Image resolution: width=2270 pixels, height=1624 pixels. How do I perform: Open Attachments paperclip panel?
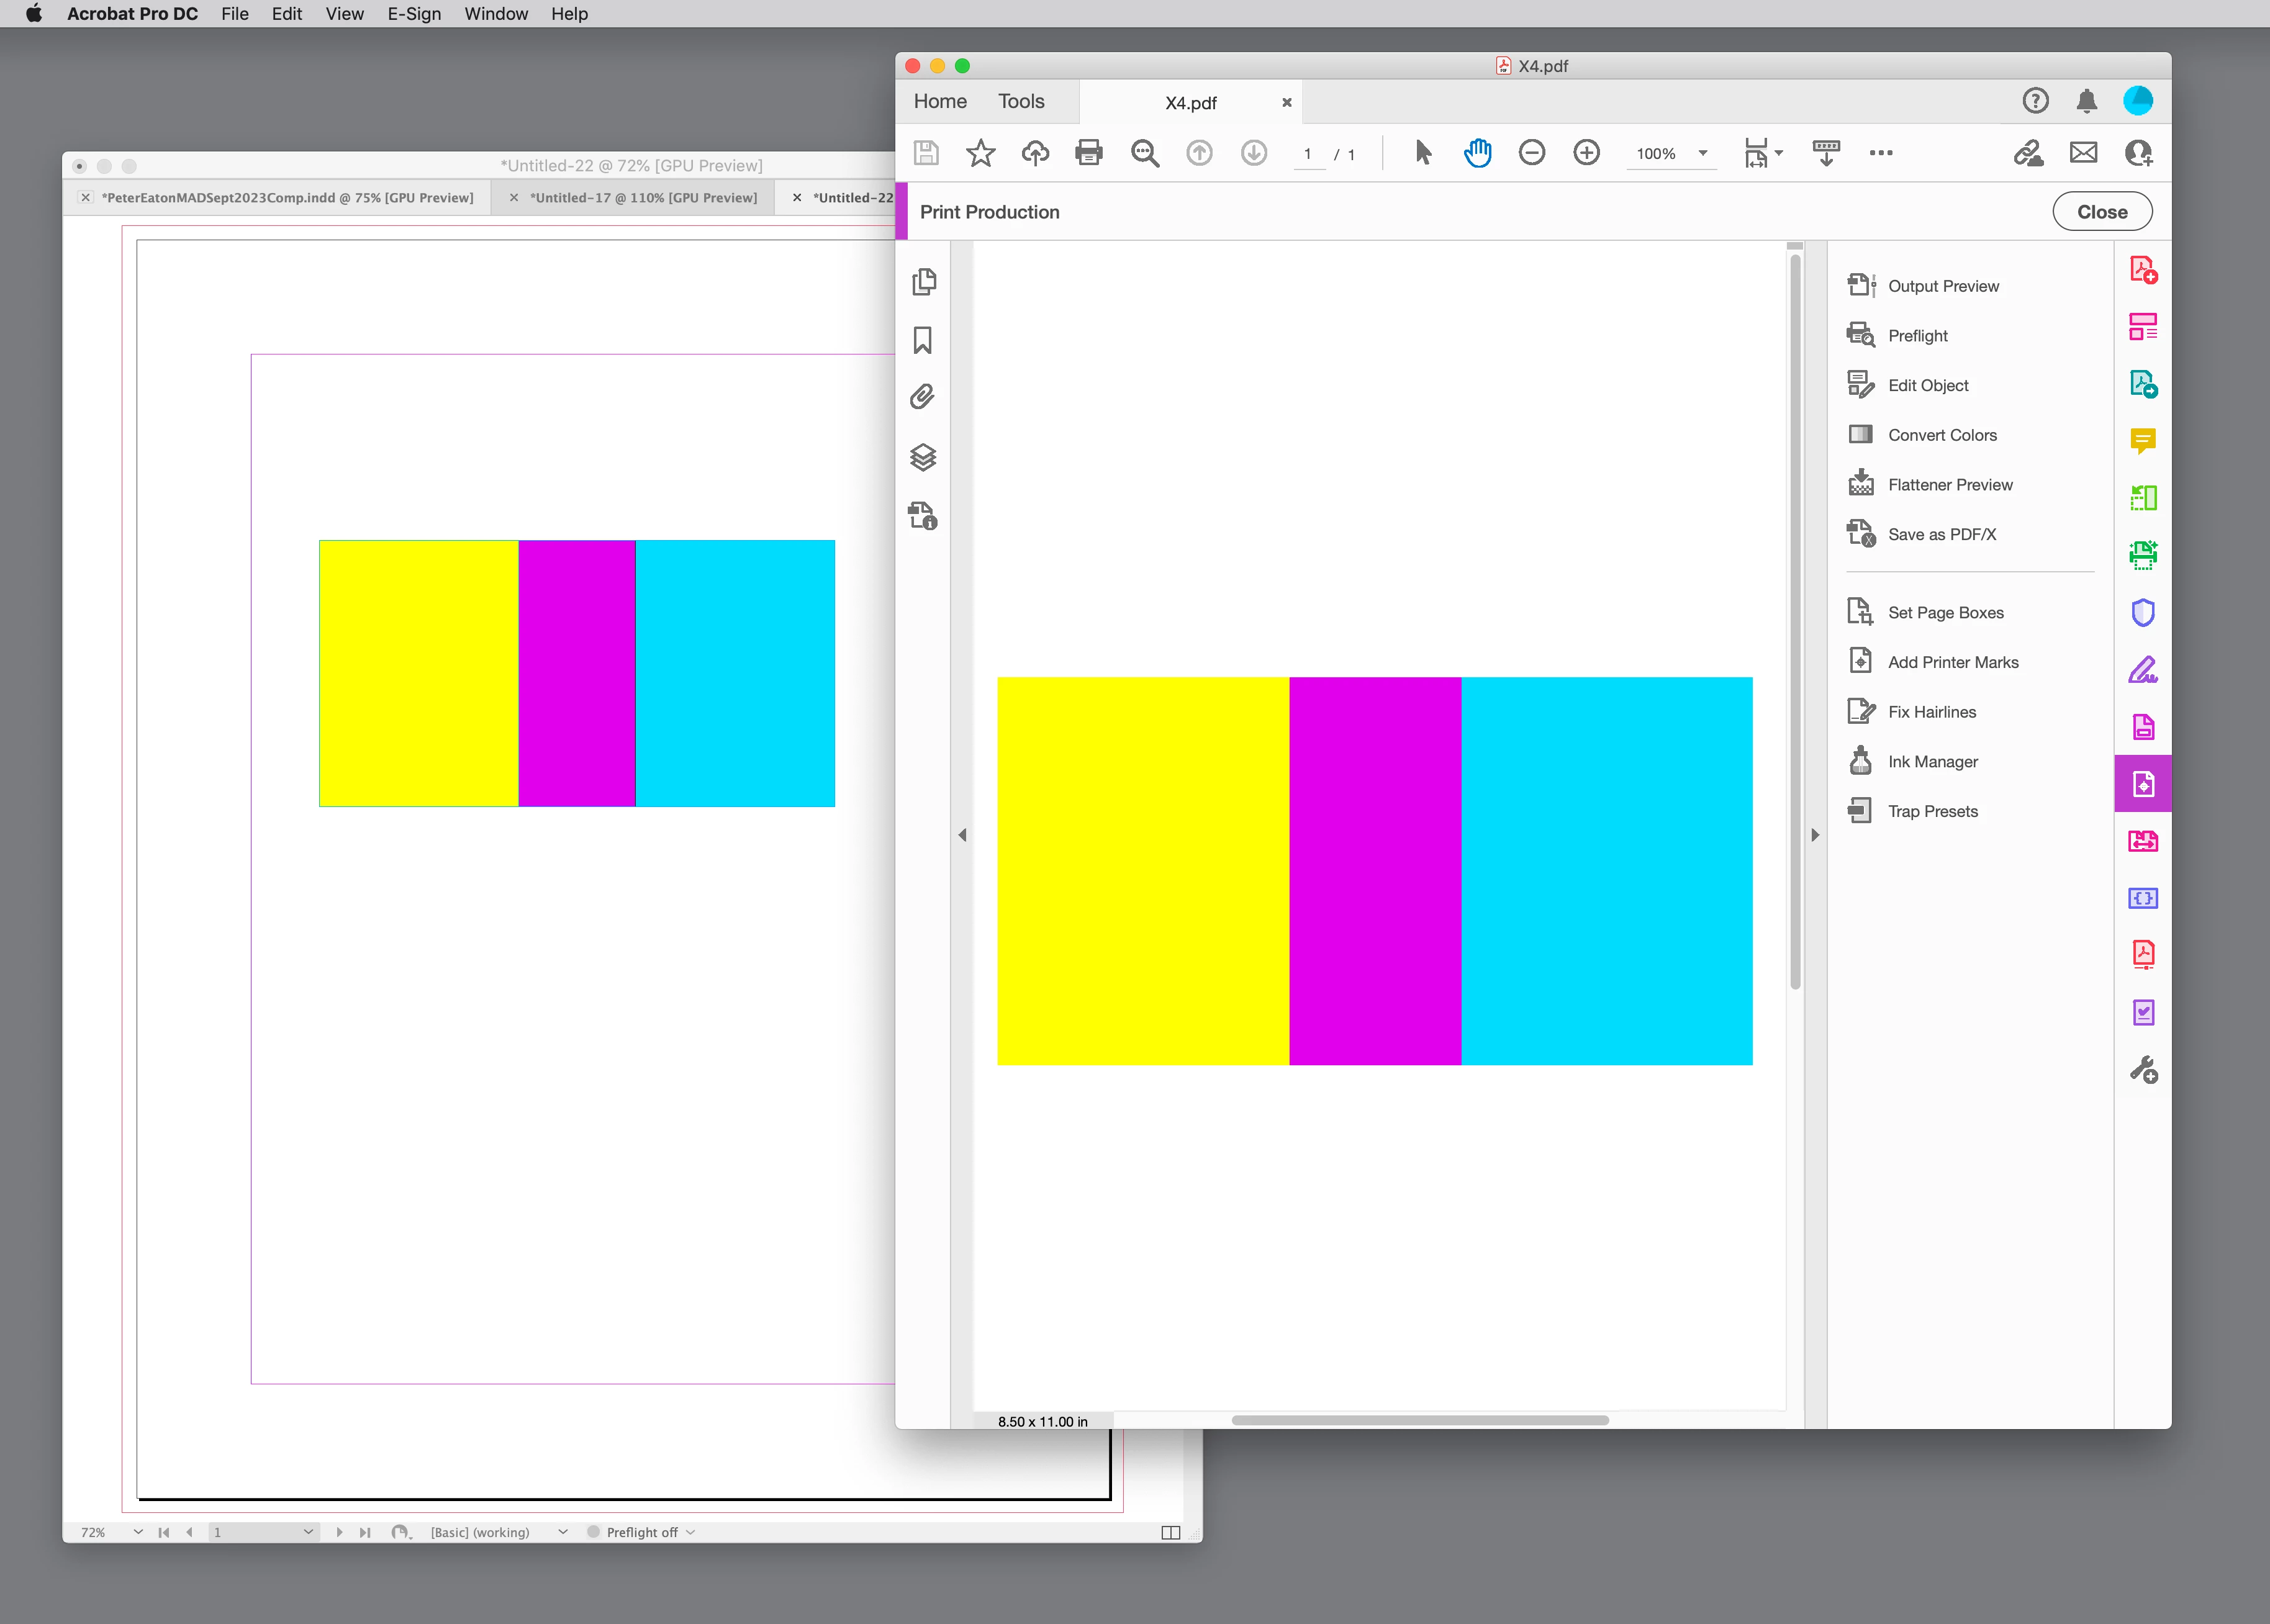point(923,398)
